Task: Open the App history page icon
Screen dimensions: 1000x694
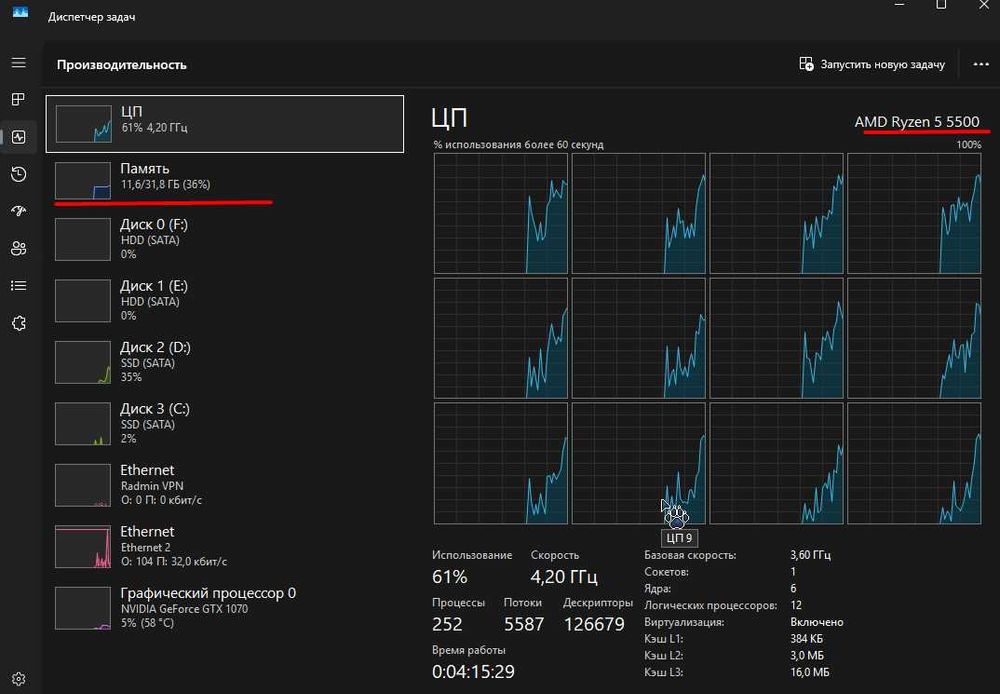Action: tap(18, 174)
